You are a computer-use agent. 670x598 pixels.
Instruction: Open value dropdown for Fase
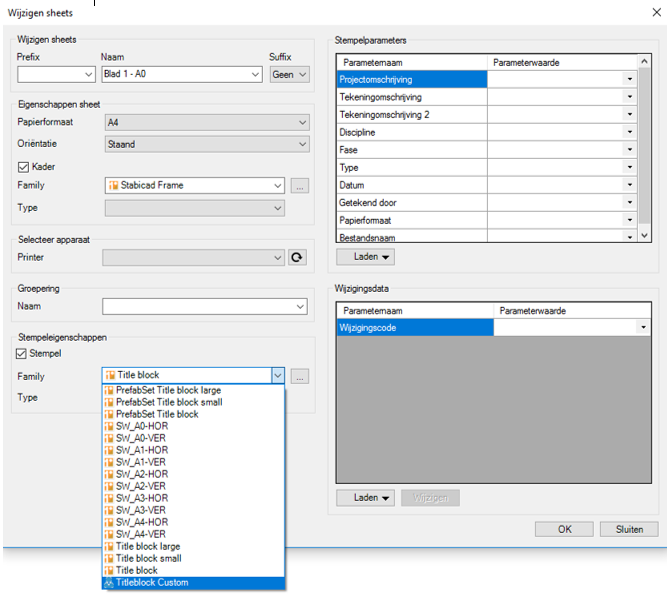point(630,150)
